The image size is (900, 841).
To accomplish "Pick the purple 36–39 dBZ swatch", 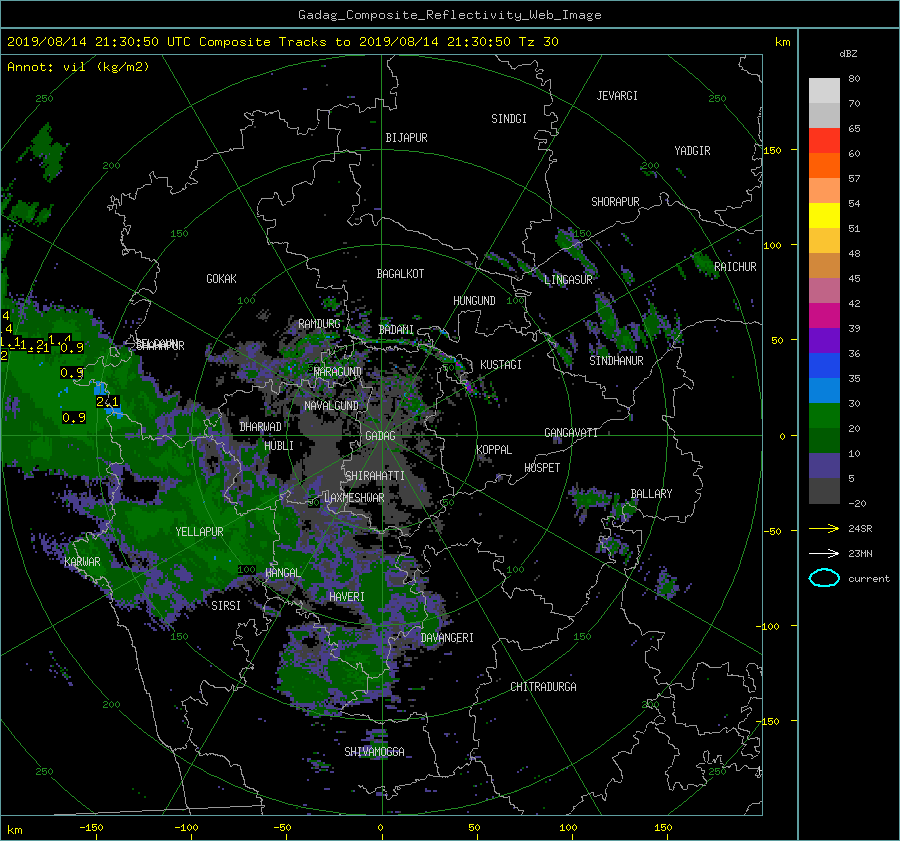I will [824, 340].
